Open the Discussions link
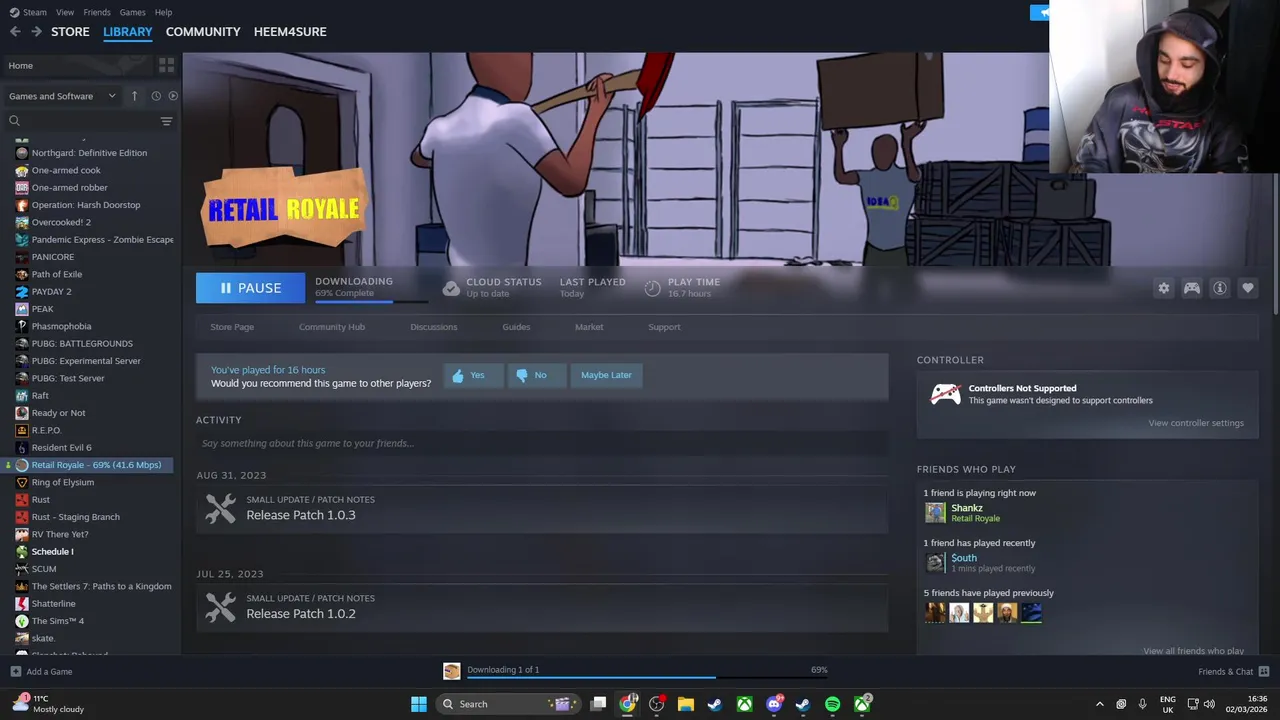This screenshot has height=720, width=1280. point(433,327)
